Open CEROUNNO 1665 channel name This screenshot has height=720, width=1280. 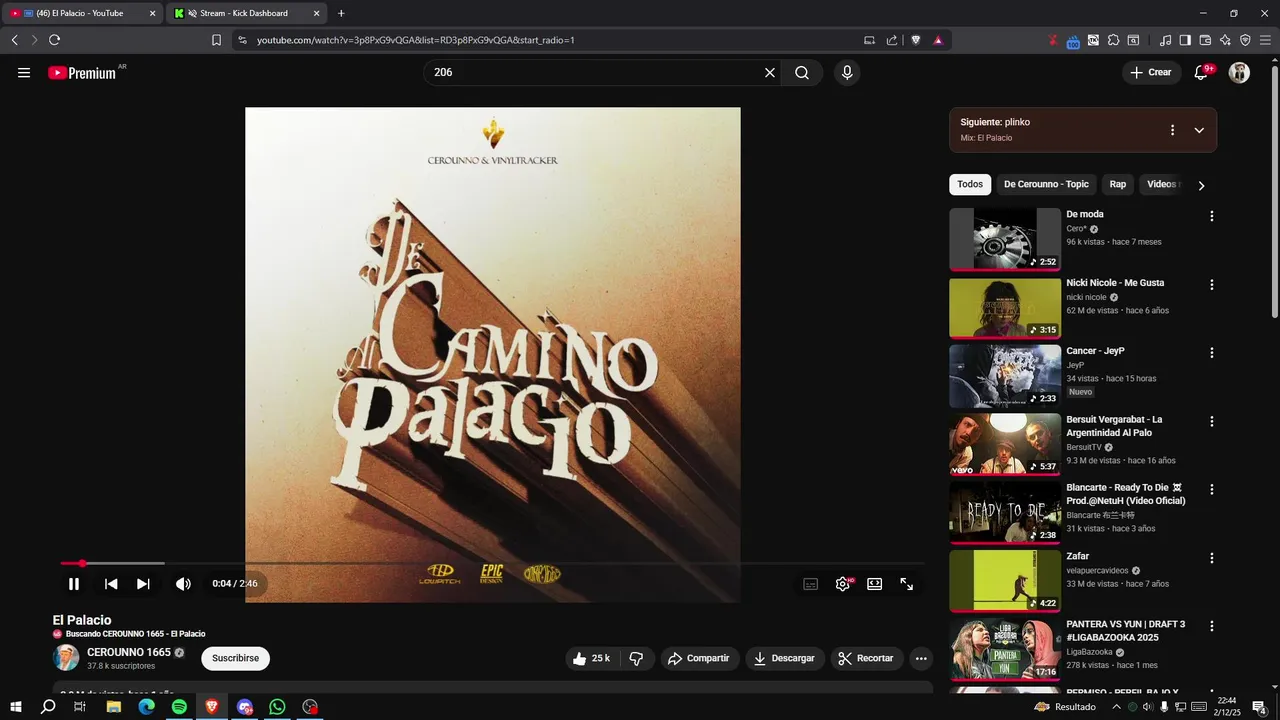click(129, 652)
